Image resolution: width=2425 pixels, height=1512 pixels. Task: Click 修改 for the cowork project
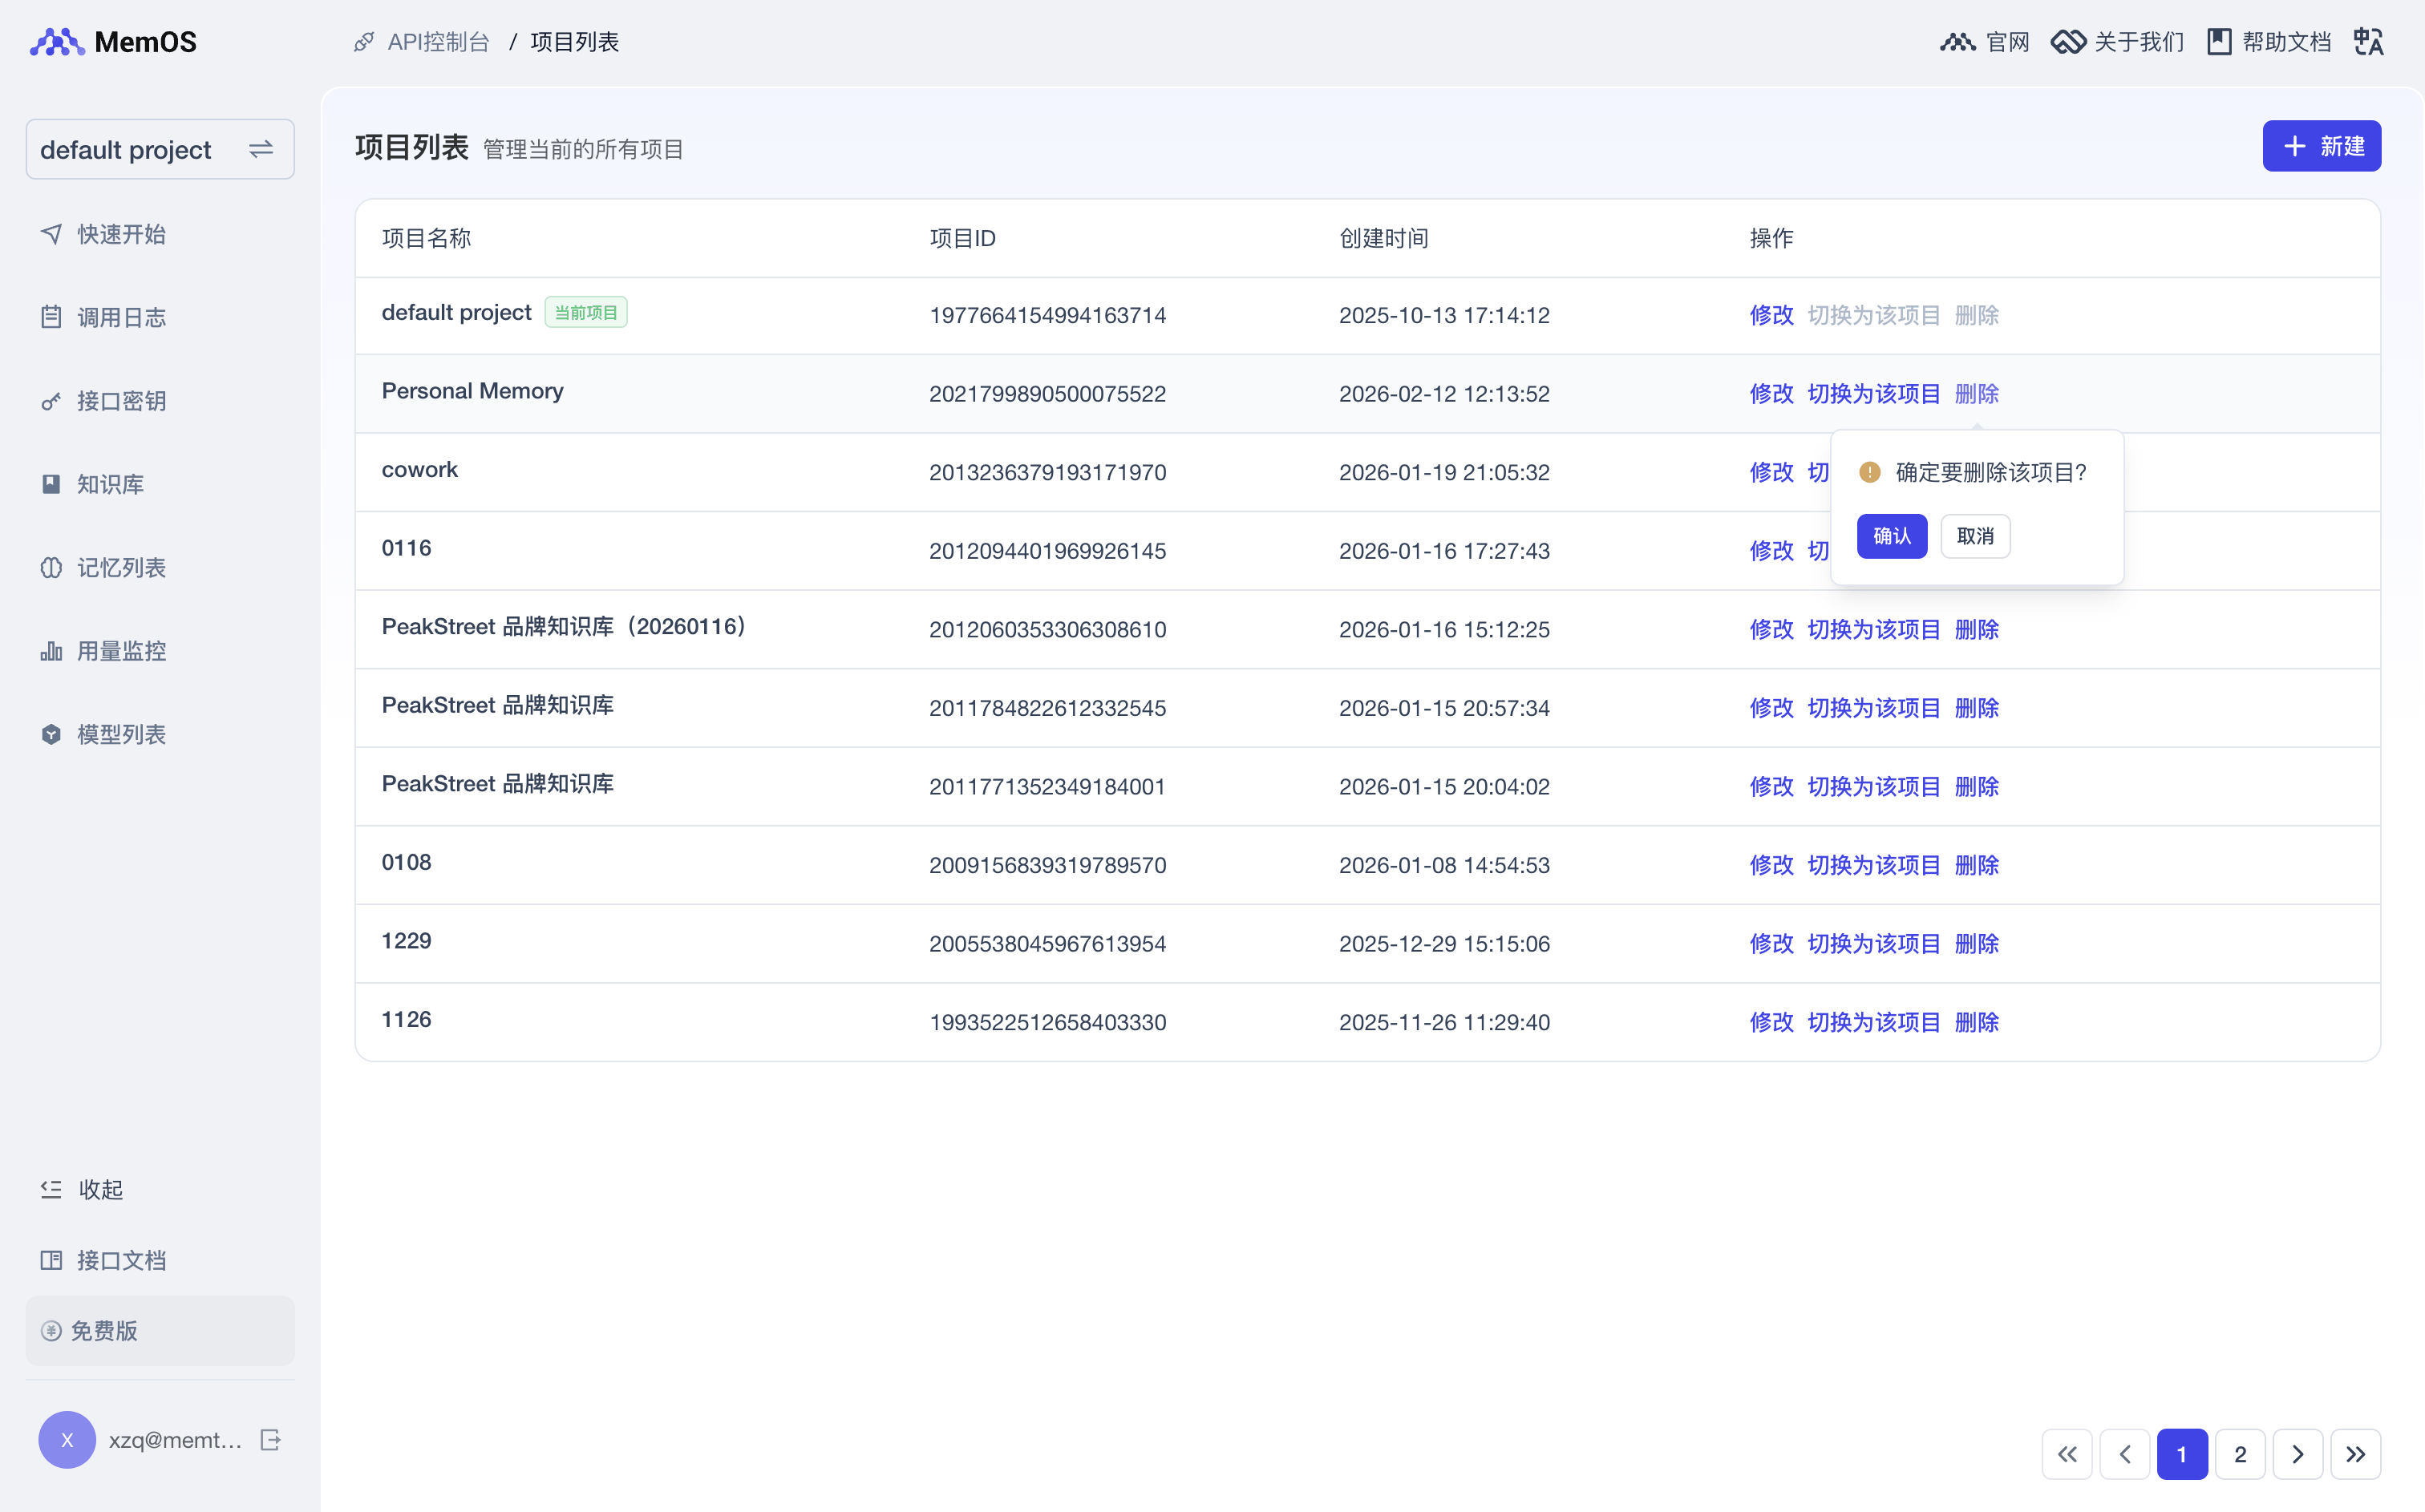pos(1771,472)
